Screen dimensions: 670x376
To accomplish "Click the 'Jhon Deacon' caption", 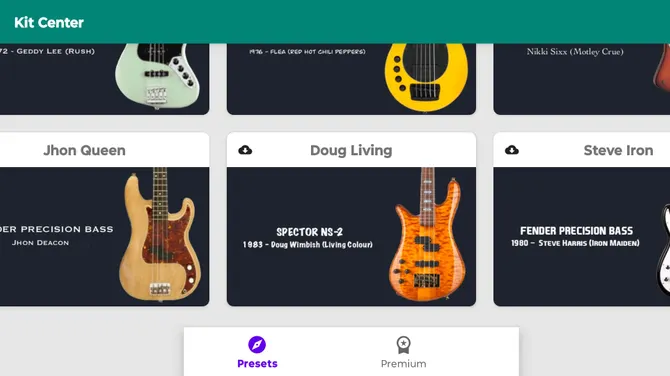I will (x=40, y=243).
